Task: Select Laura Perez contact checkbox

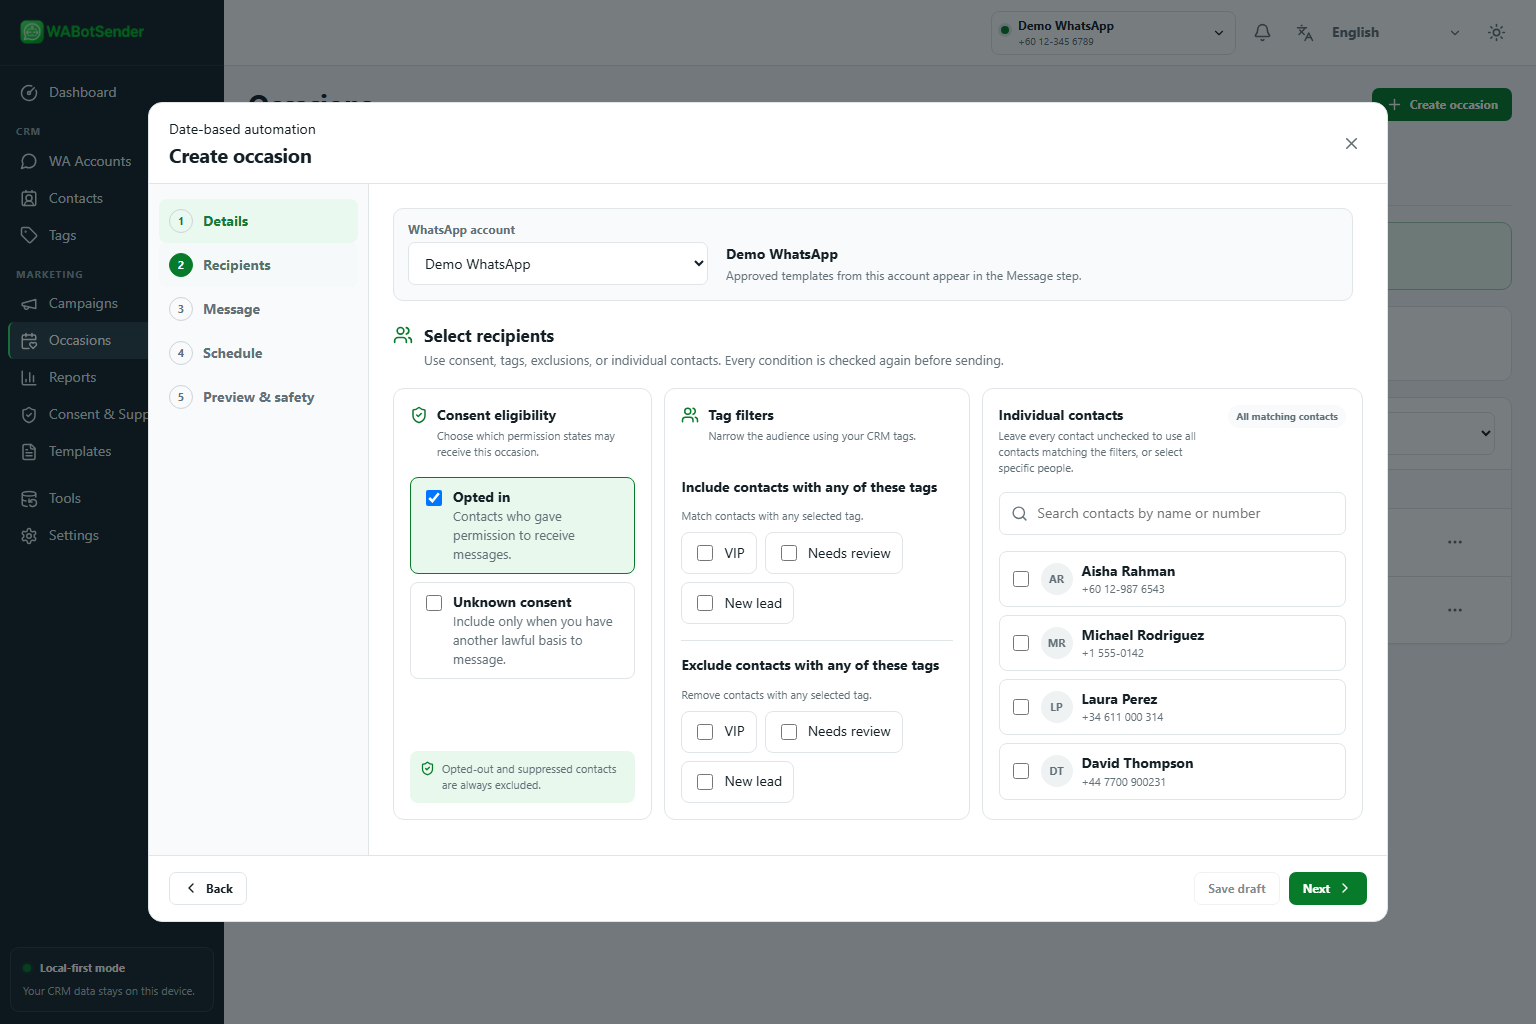Action: [x=1021, y=707]
